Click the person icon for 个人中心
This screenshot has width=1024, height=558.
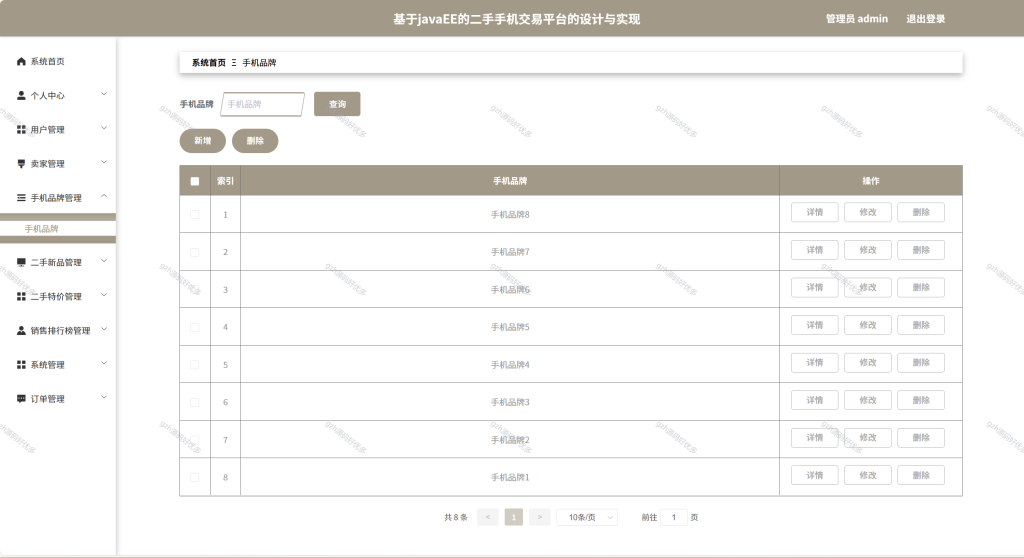[21, 95]
